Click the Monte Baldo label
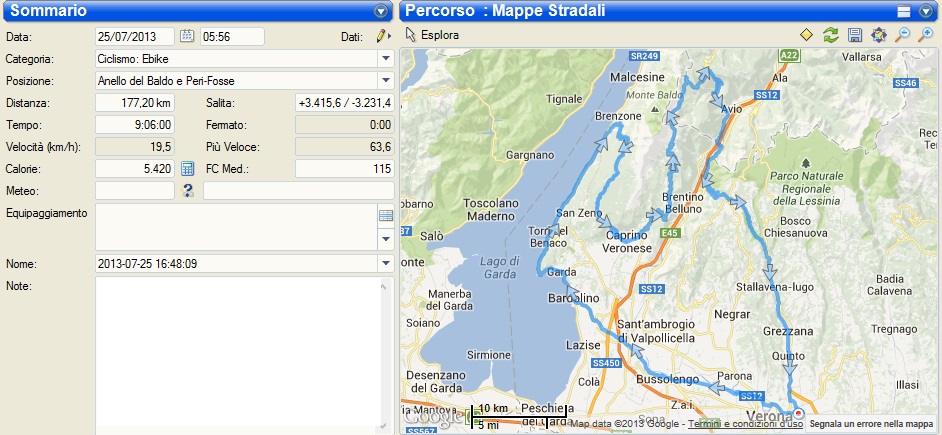Image resolution: width=942 pixels, height=435 pixels. (654, 95)
